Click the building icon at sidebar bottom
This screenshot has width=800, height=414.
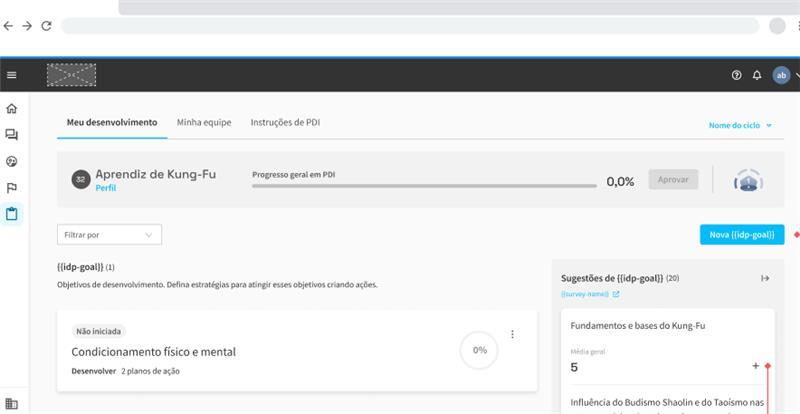coord(12,403)
